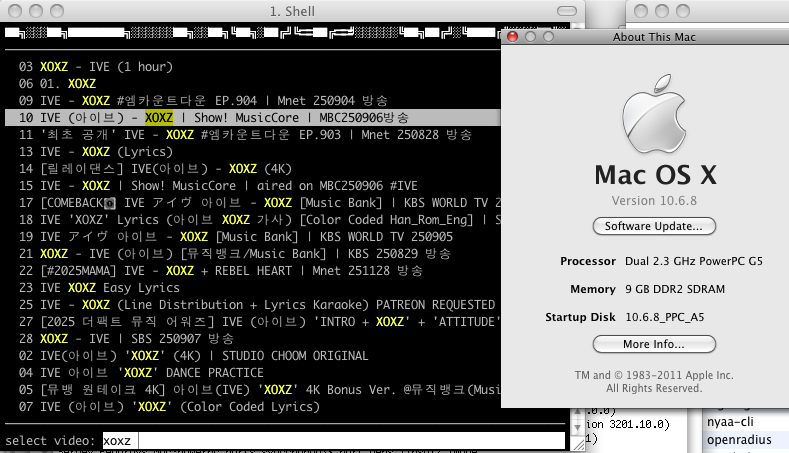The image size is (789, 453).
Task: Click the 1. Shell window title
Action: coord(292,11)
